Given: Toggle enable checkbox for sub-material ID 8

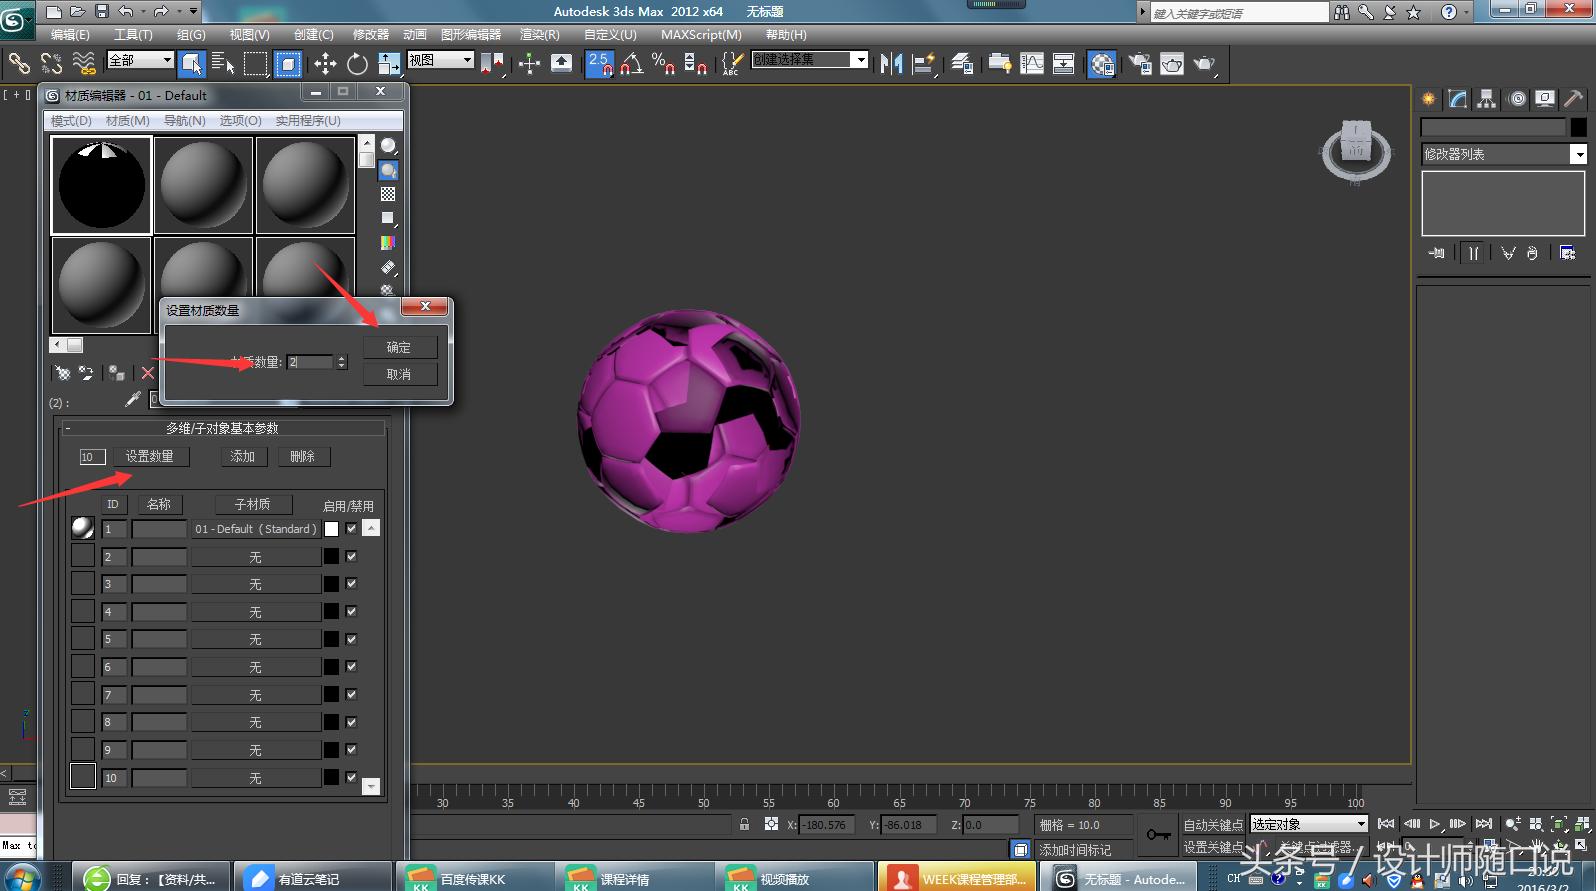Looking at the screenshot, I should tap(351, 721).
